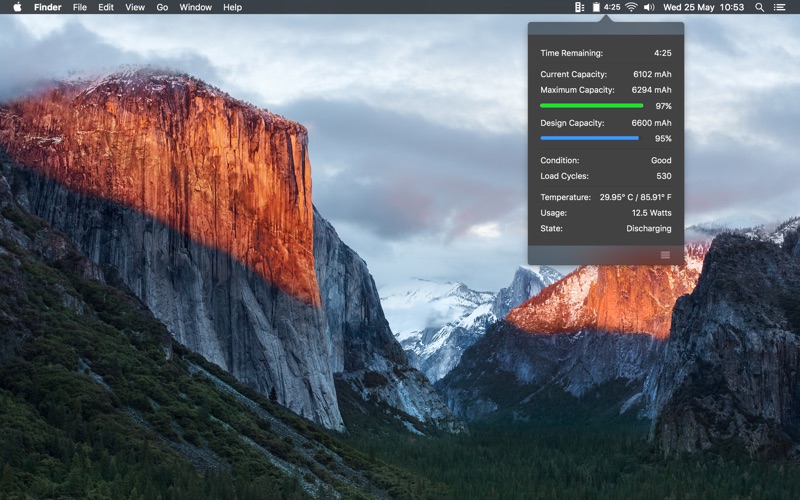Click the battery icon in menu bar
The height and width of the screenshot is (500, 800).
click(x=596, y=7)
